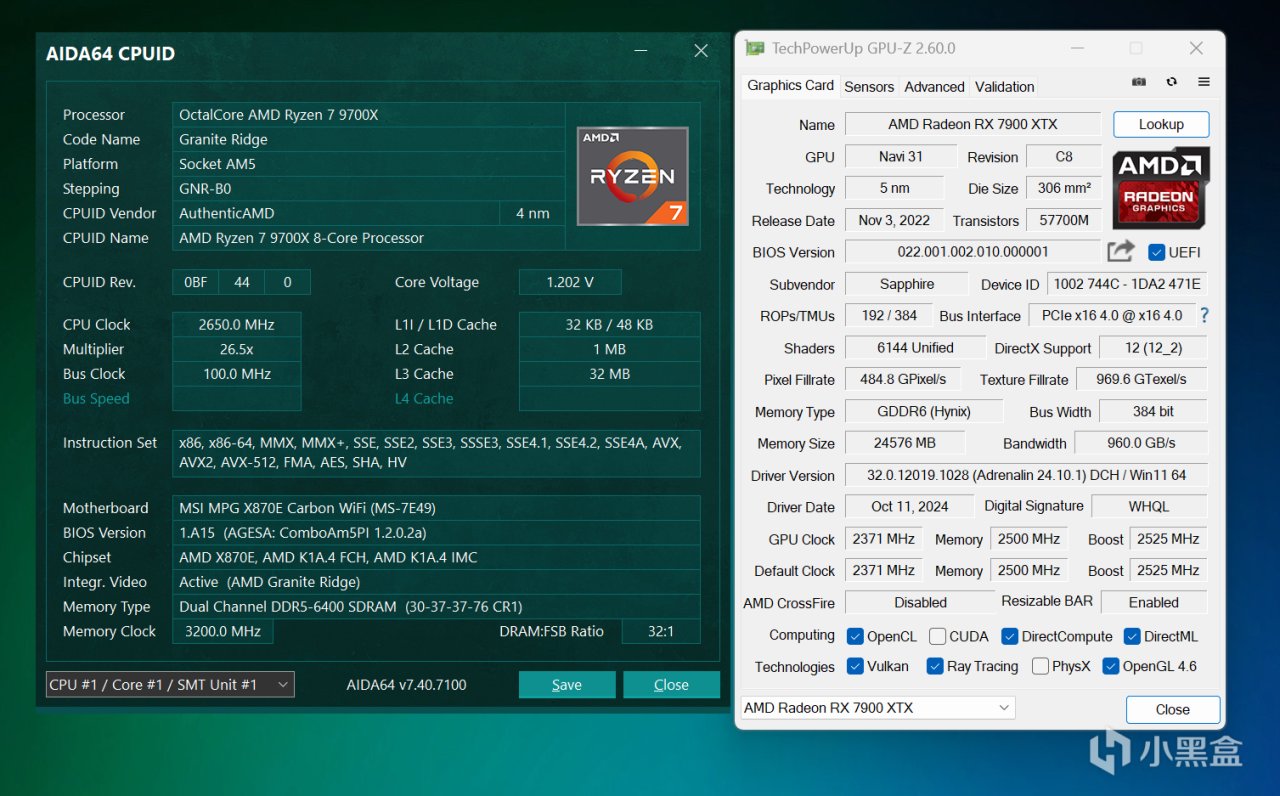
Task: Open the graphics card selector dropdown in GPU-Z
Action: pyautogui.click(x=877, y=707)
